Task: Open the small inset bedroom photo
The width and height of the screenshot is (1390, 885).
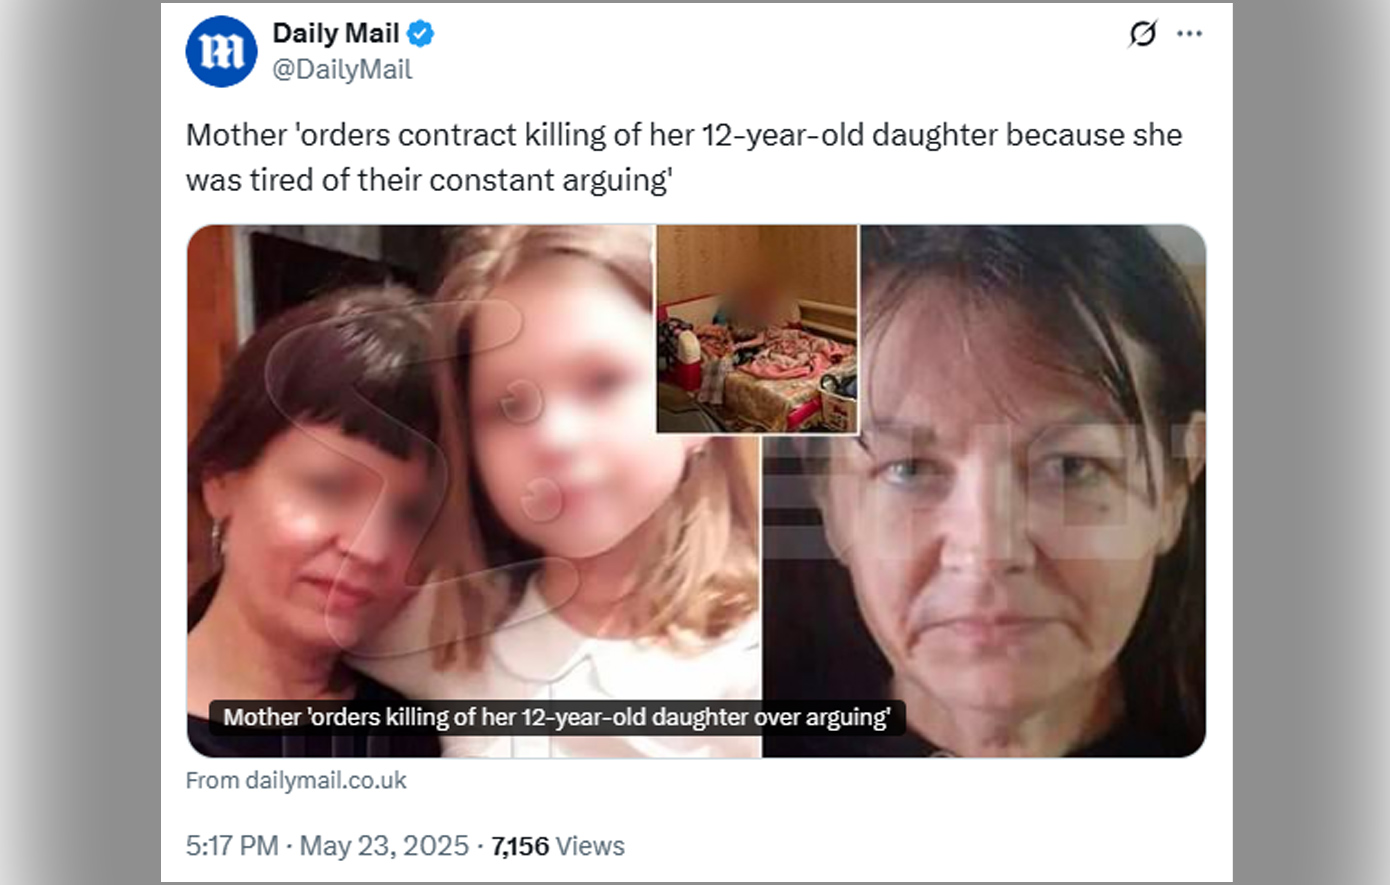Action: pos(757,329)
